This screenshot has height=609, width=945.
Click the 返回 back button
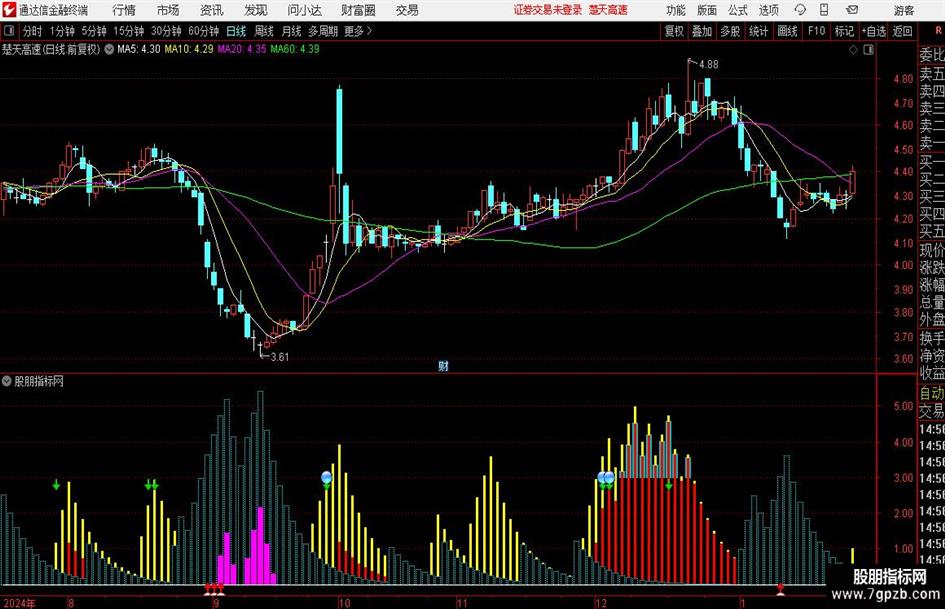click(902, 31)
